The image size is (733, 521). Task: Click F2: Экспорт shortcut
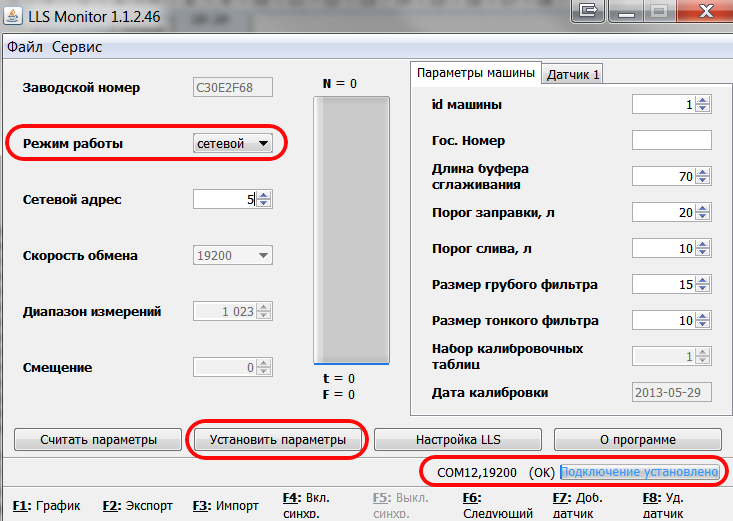click(137, 506)
